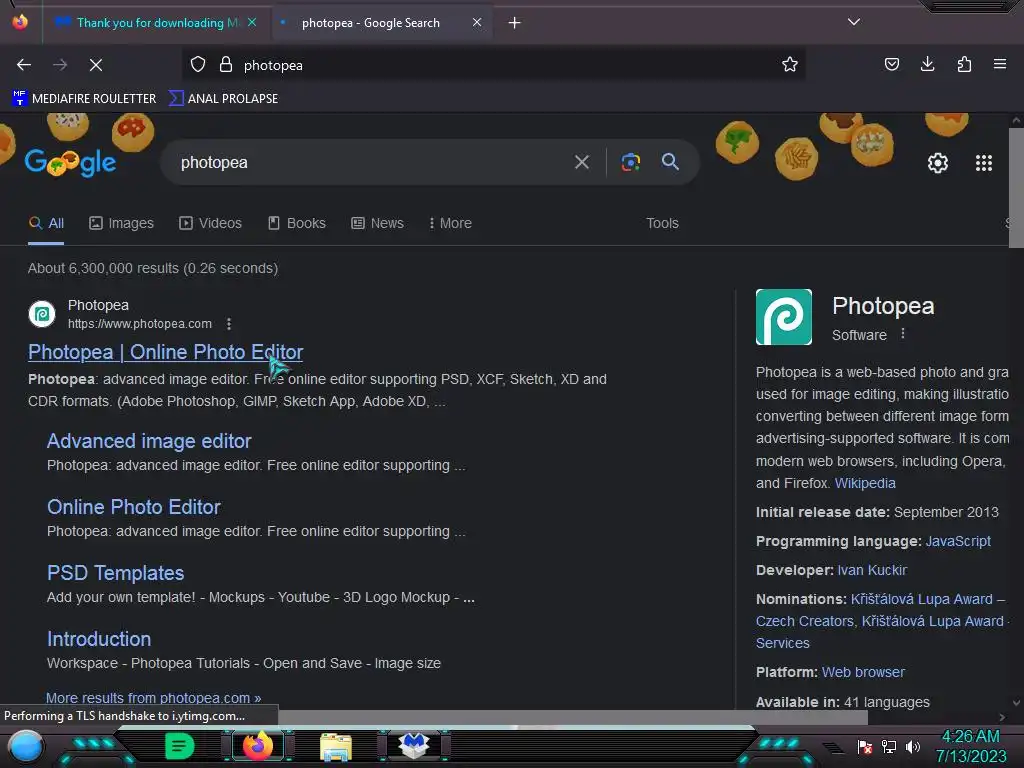
Task: List all tabs dropdown arrow
Action: 854,22
